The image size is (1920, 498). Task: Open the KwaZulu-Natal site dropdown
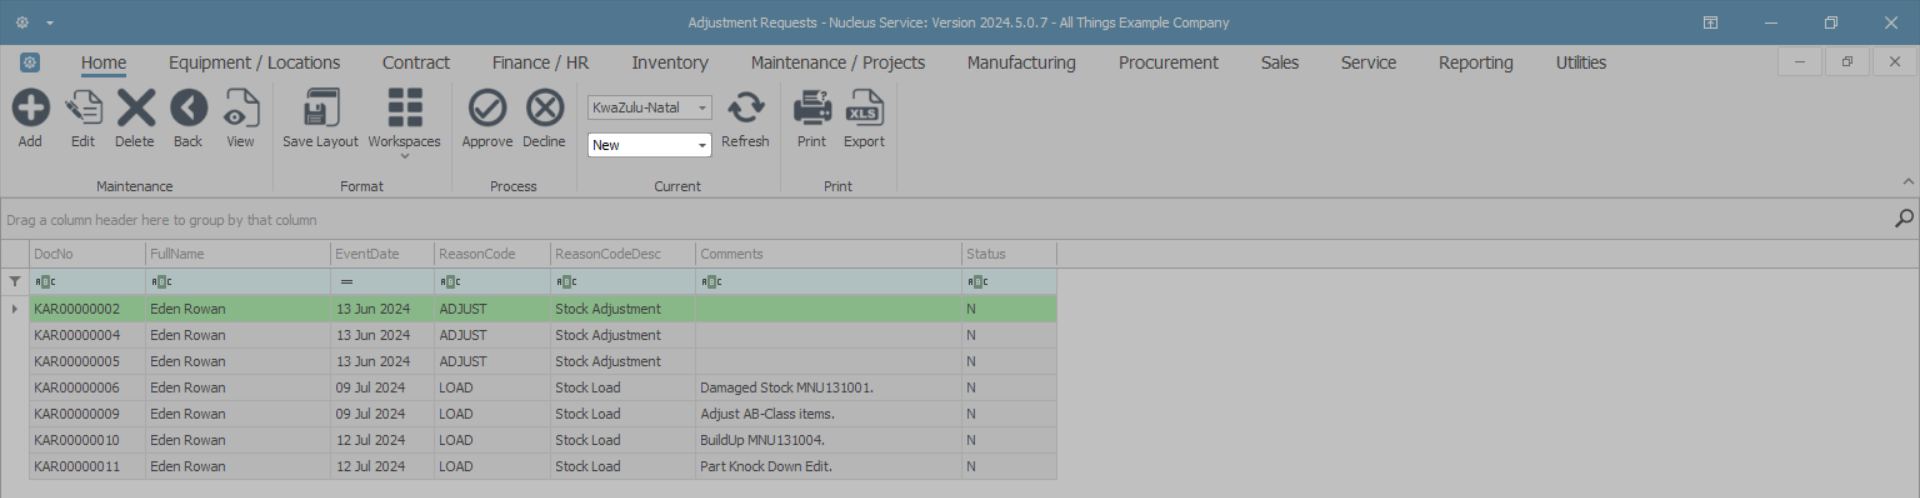702,108
